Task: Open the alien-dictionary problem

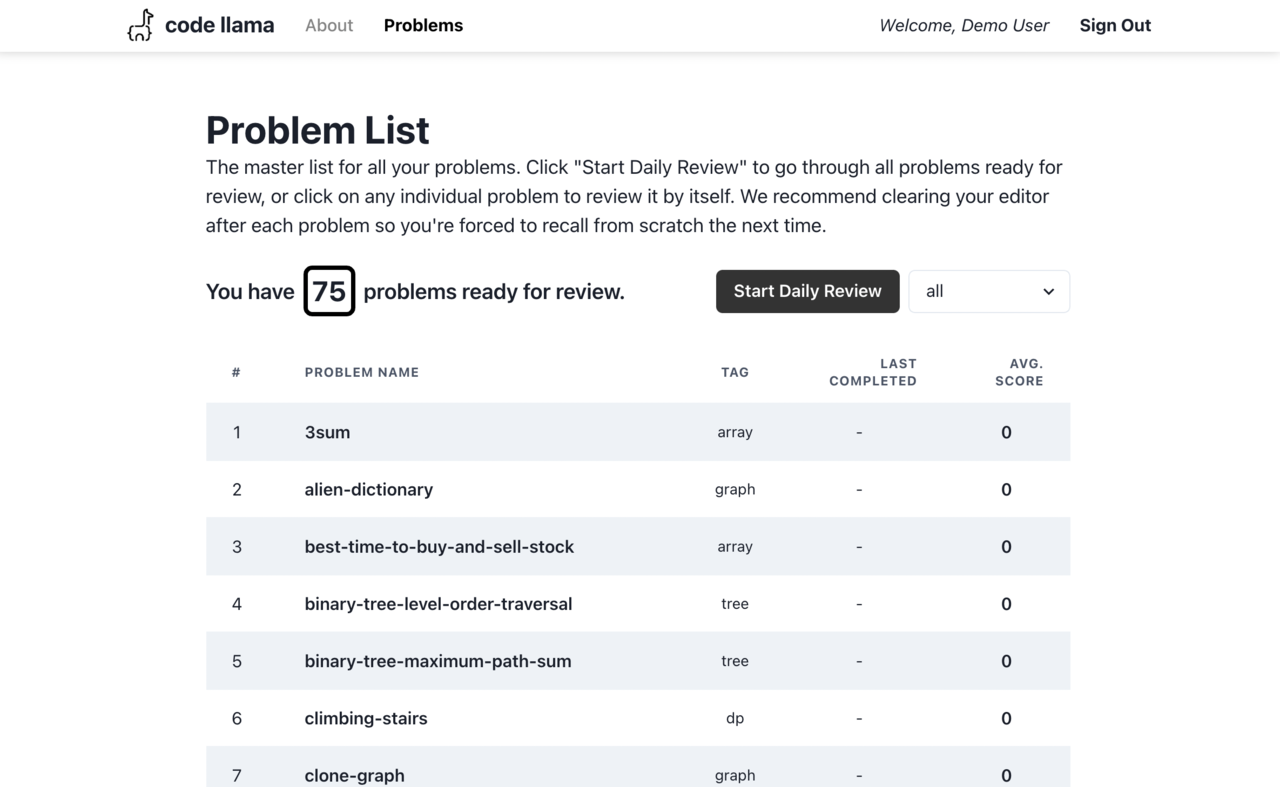Action: pos(369,489)
